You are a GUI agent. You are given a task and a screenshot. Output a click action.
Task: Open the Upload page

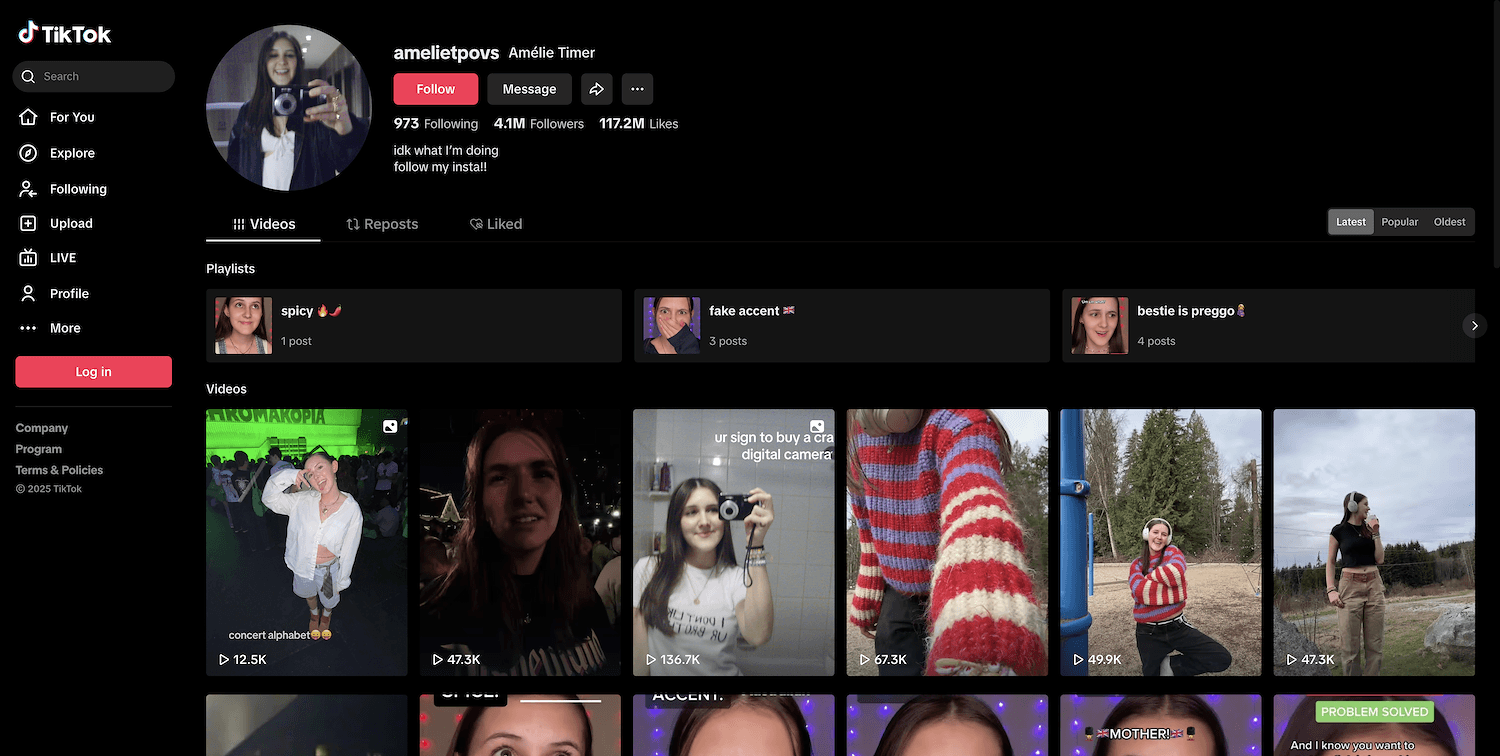[x=70, y=224]
